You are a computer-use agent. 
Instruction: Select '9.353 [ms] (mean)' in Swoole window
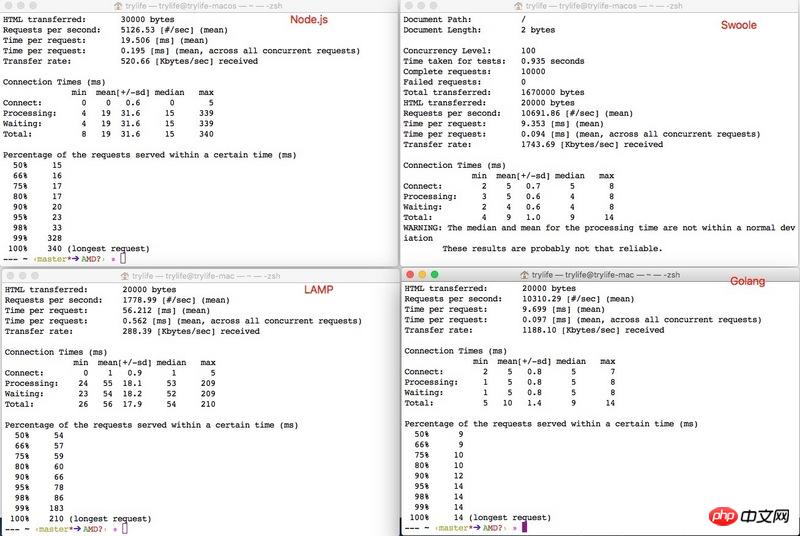pyautogui.click(x=562, y=124)
